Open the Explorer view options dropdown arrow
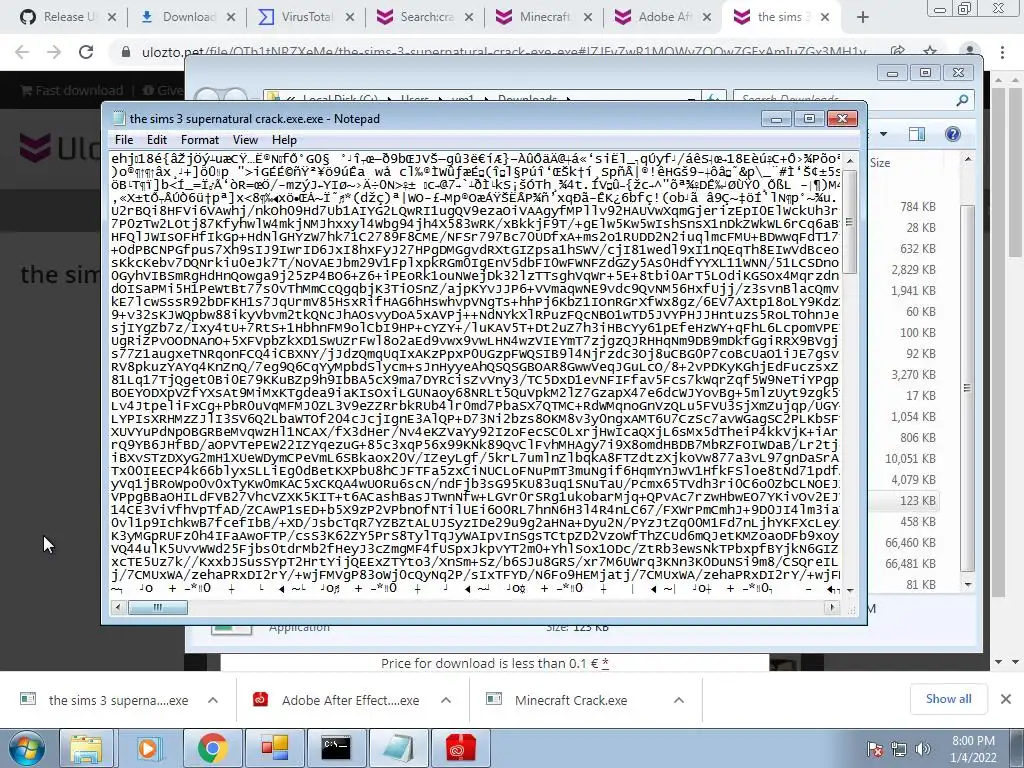 [x=884, y=134]
